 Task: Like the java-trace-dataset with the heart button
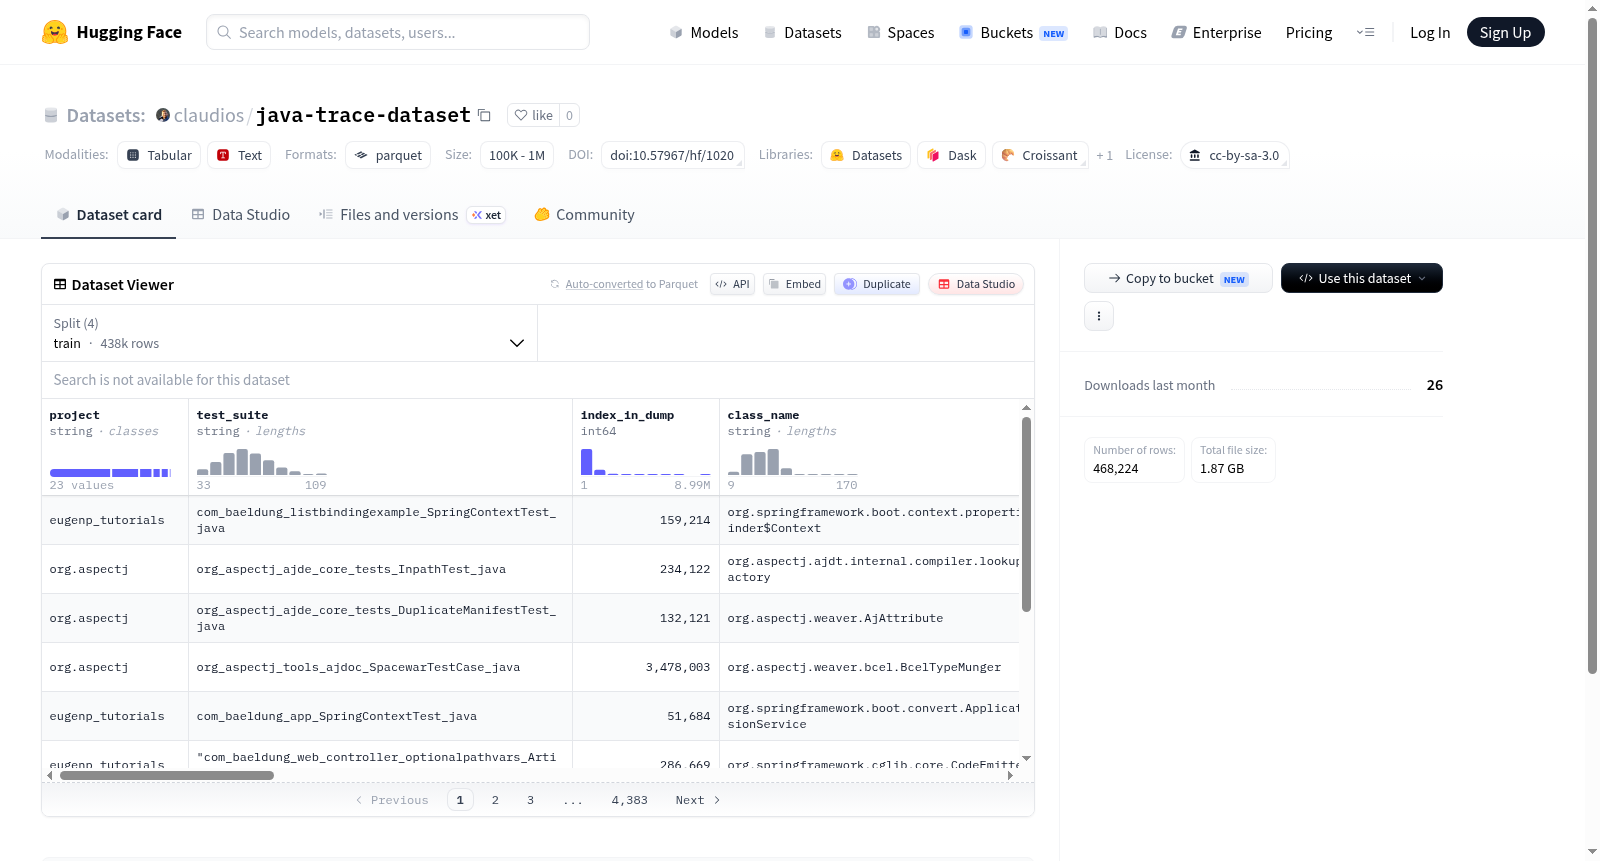(533, 115)
